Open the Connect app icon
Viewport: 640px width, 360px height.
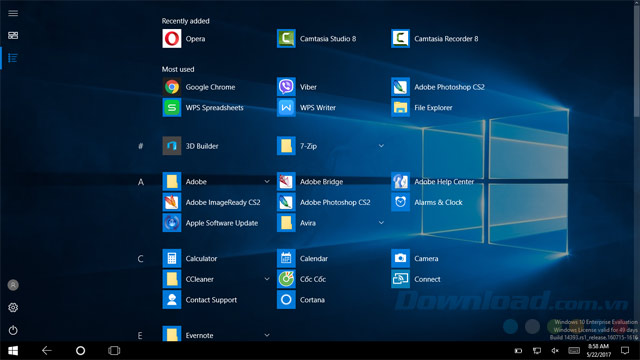[400, 280]
